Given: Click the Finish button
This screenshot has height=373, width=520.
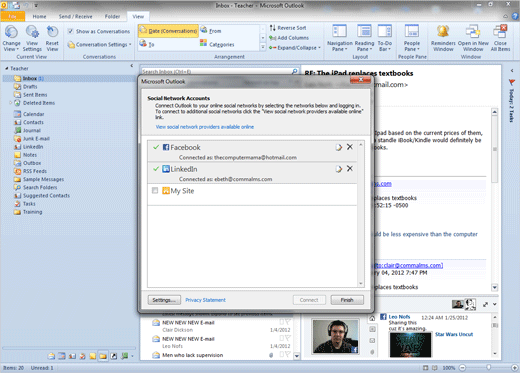Looking at the screenshot, I should (347, 300).
